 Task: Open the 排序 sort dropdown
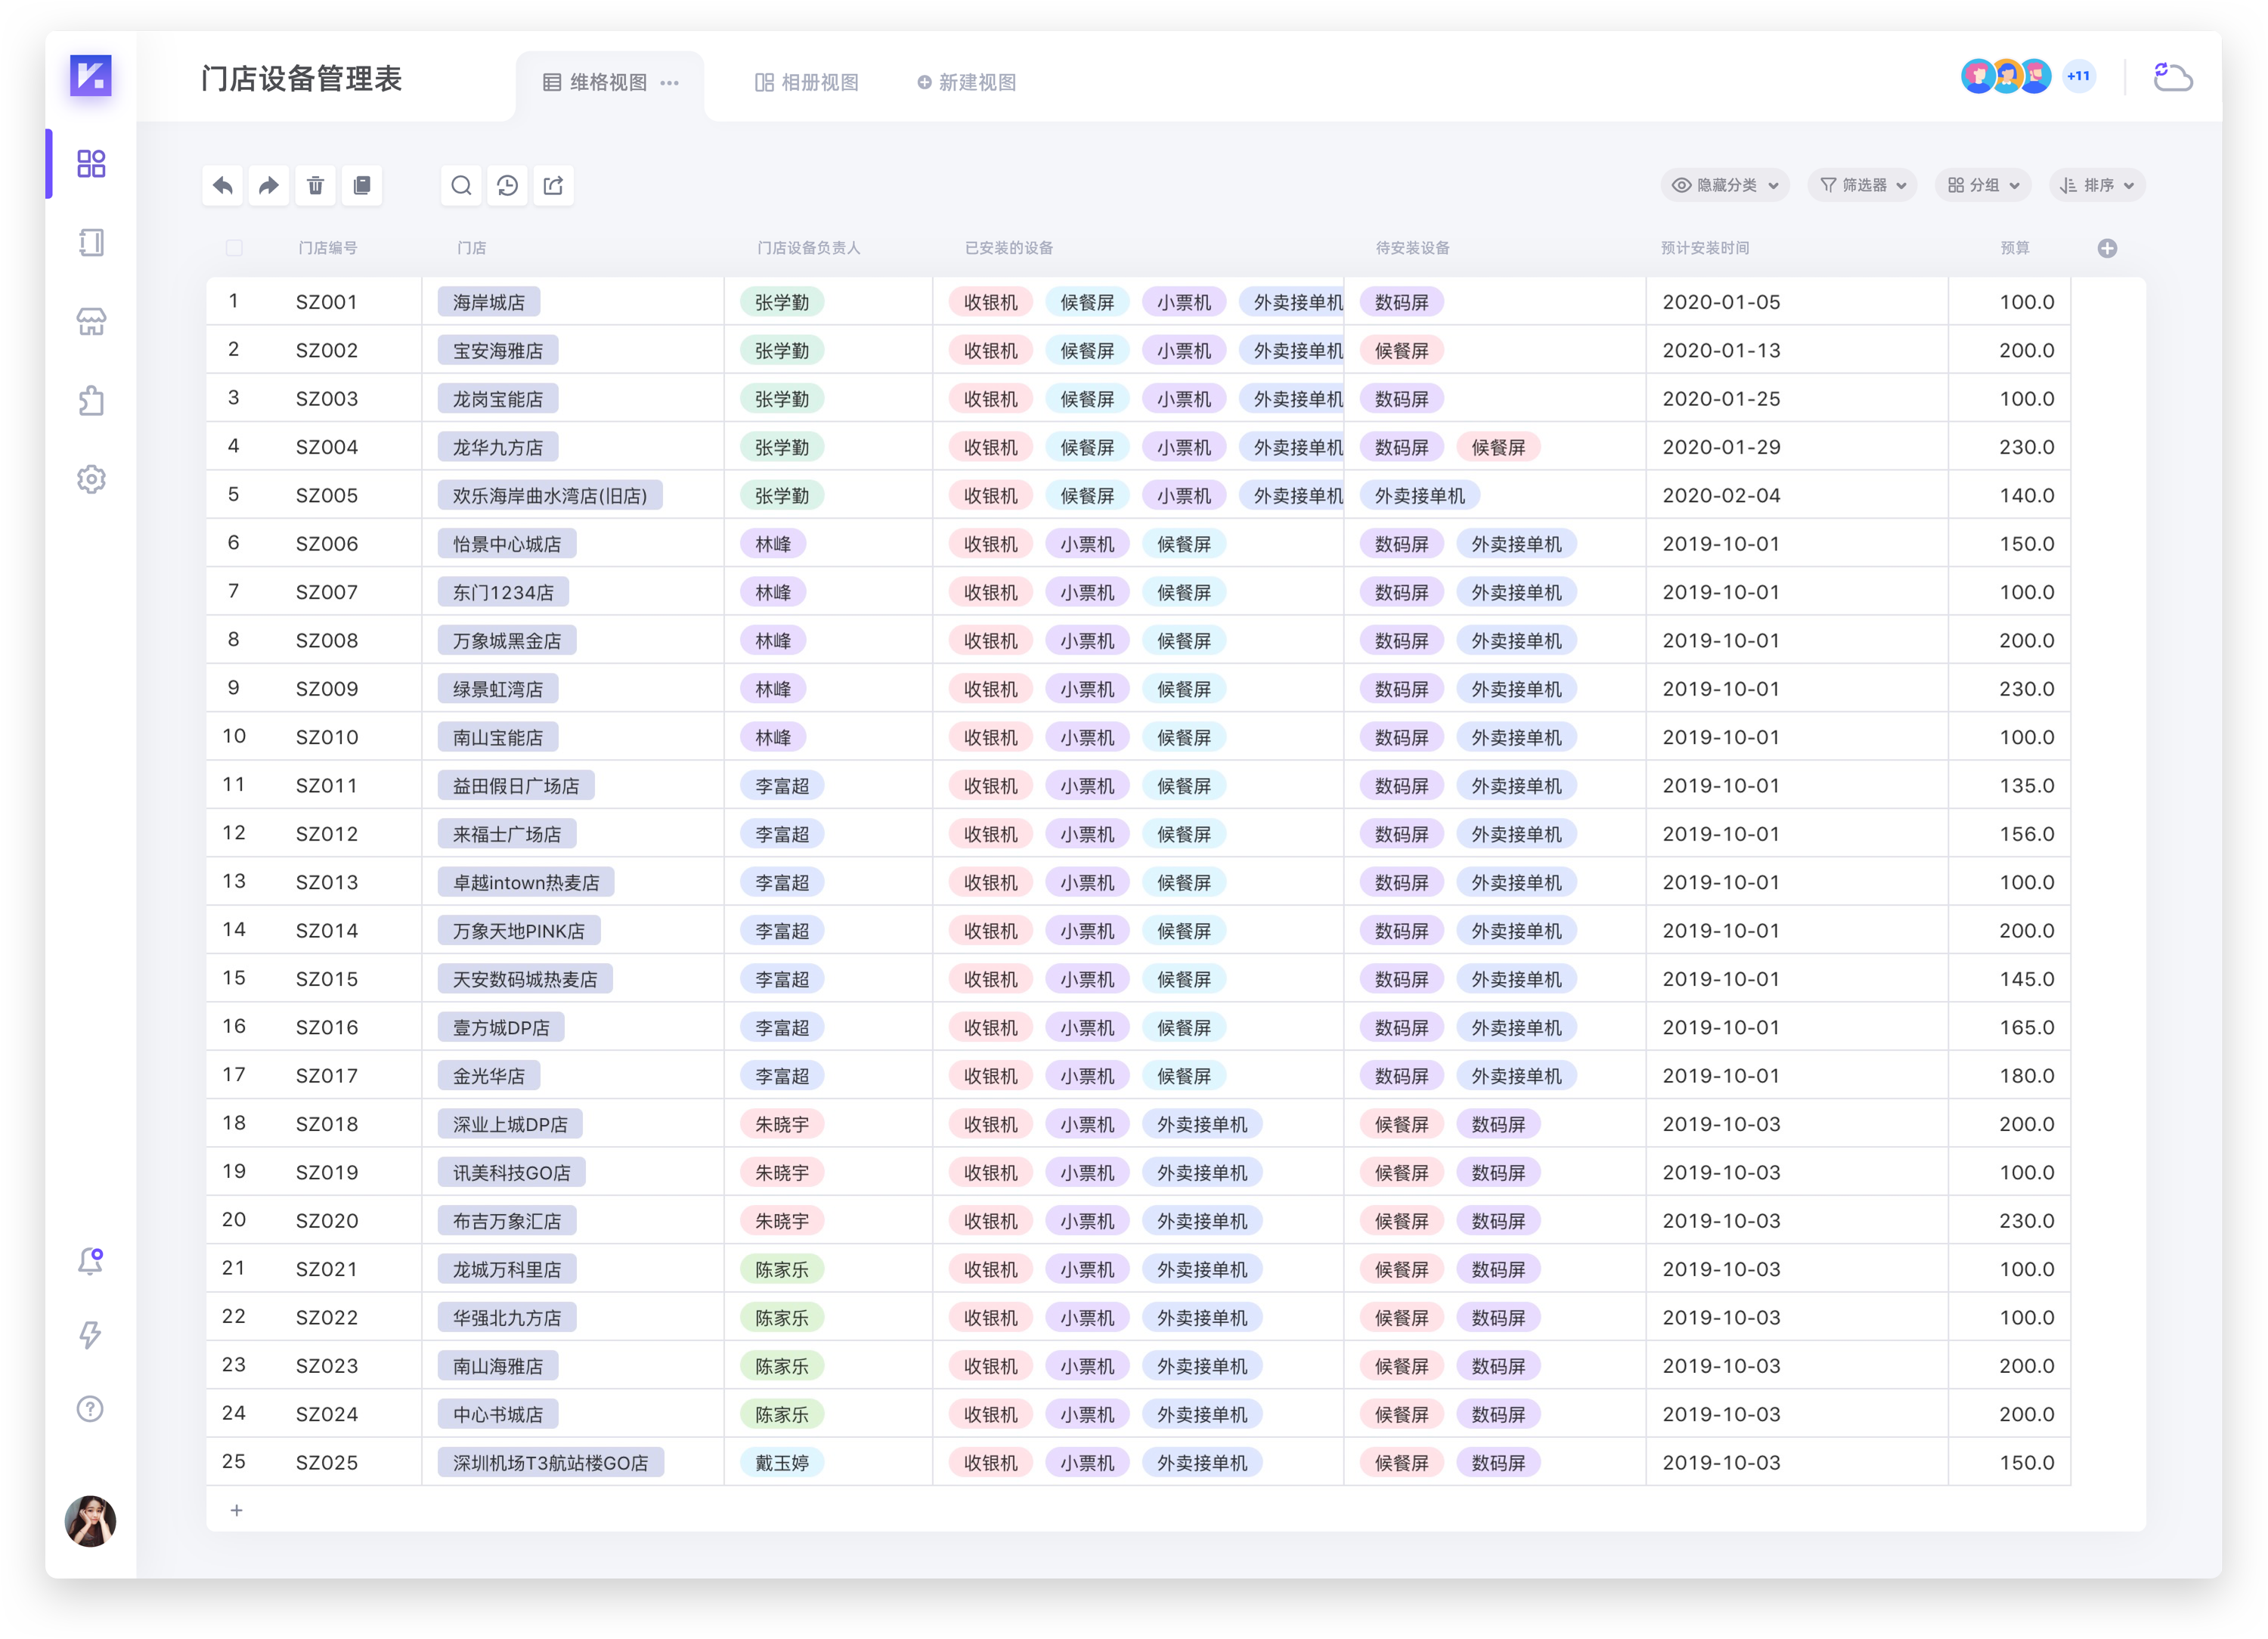click(2097, 186)
